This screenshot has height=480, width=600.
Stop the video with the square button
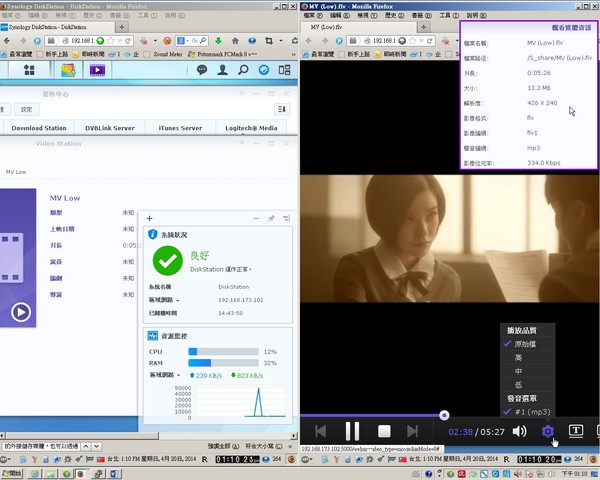point(384,431)
